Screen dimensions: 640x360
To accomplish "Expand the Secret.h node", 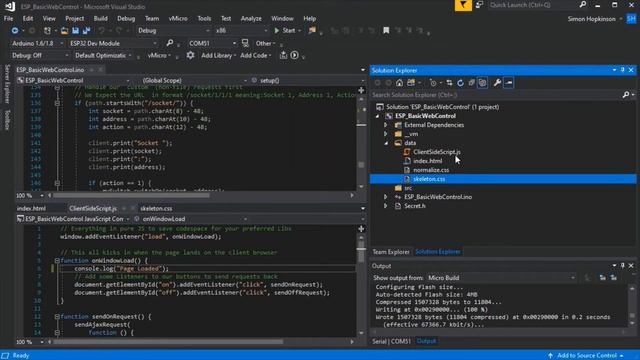I will 386,206.
